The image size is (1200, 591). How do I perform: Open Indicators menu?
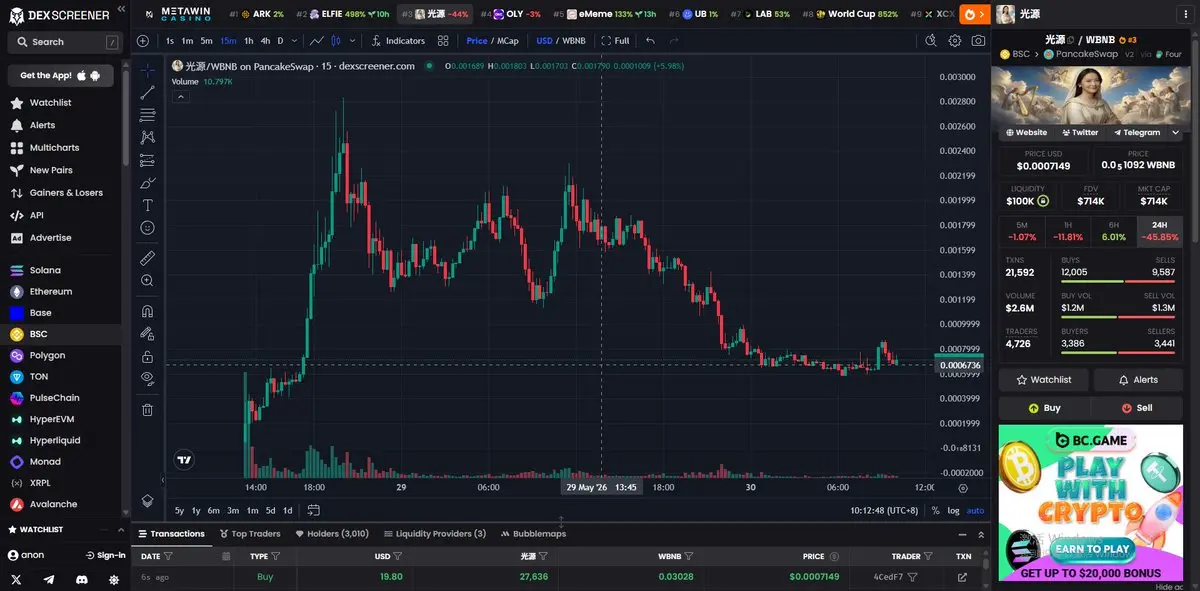[398, 41]
